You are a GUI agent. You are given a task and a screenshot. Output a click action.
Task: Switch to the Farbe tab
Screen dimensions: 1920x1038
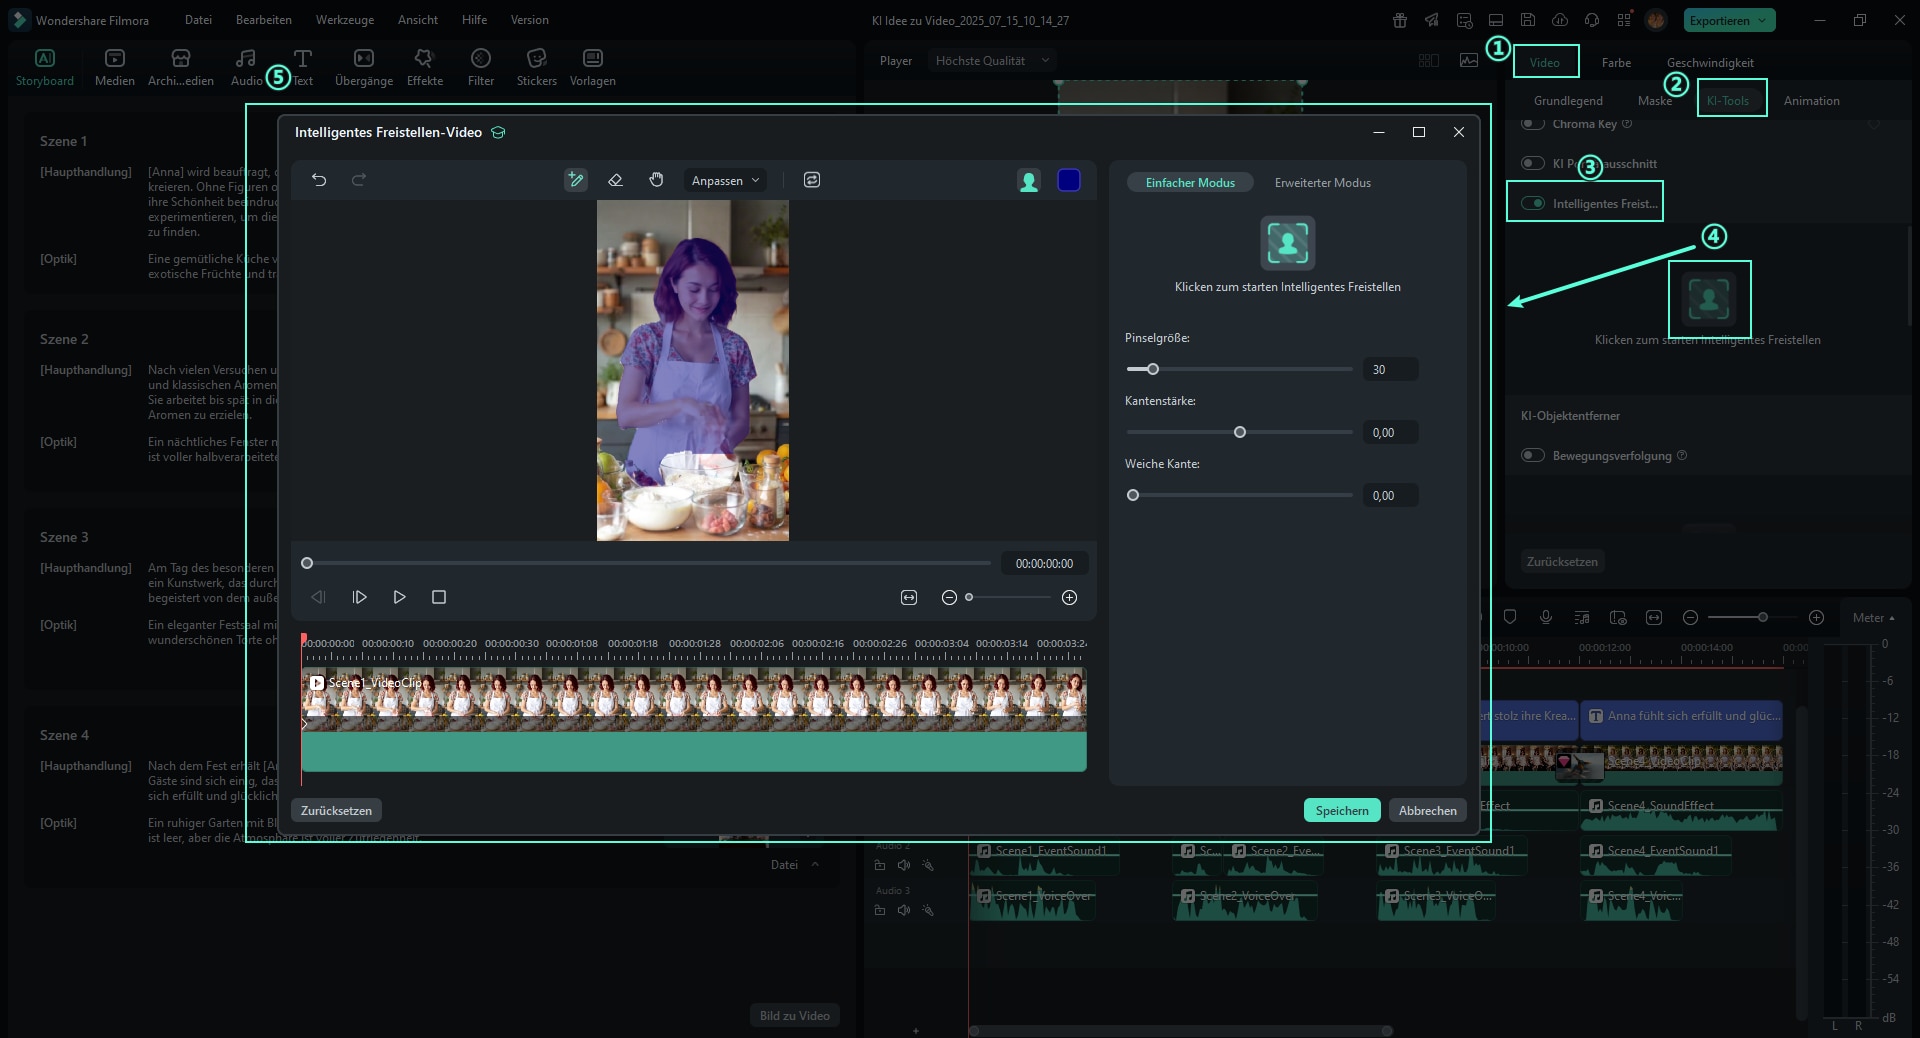[x=1616, y=63]
